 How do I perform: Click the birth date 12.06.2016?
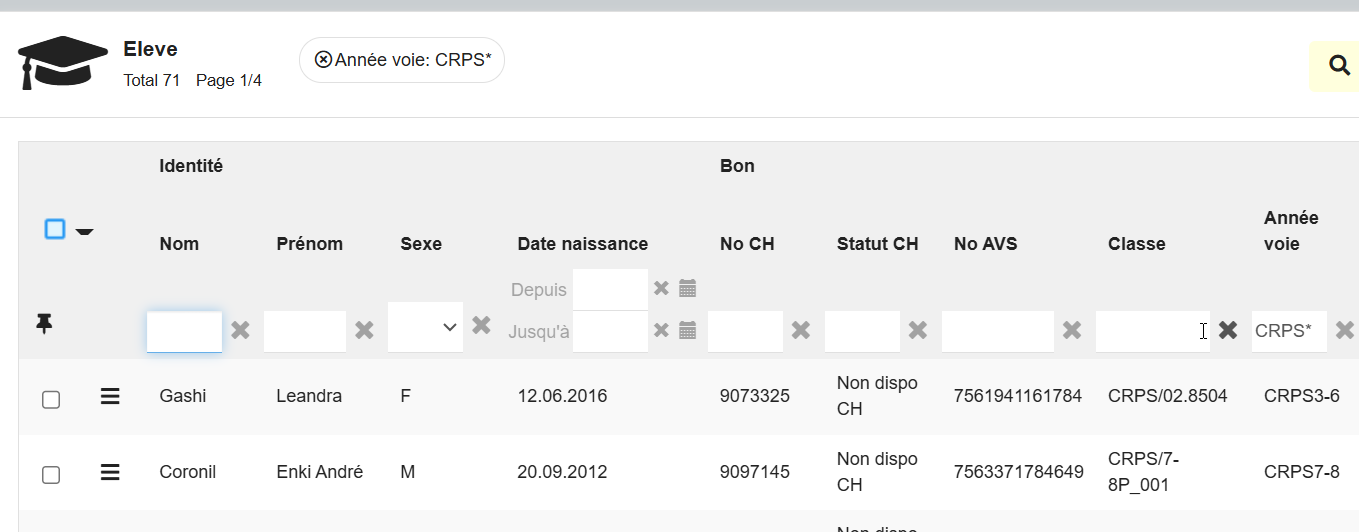point(562,396)
